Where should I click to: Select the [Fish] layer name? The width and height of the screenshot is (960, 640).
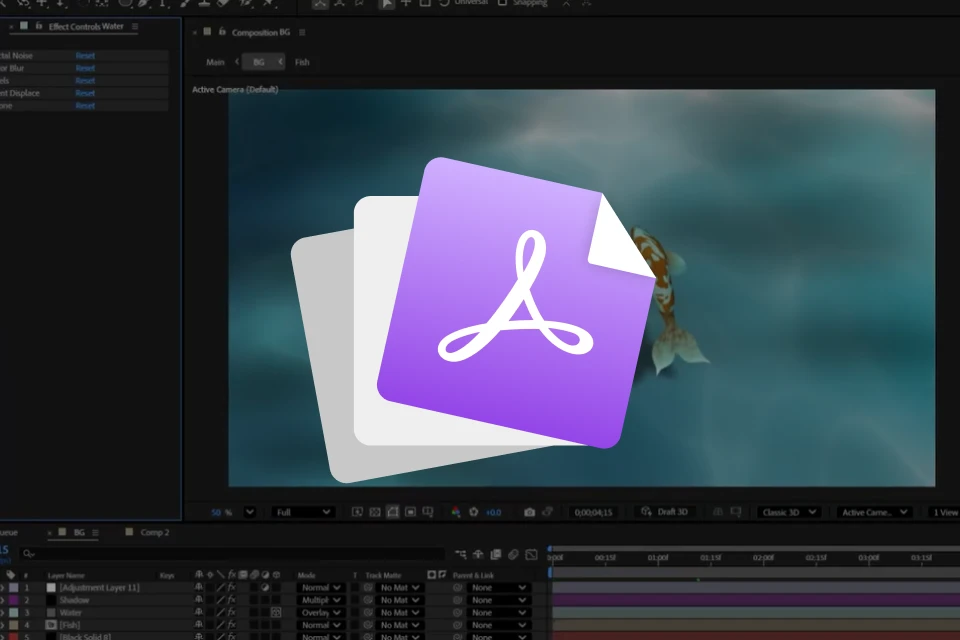[70, 625]
